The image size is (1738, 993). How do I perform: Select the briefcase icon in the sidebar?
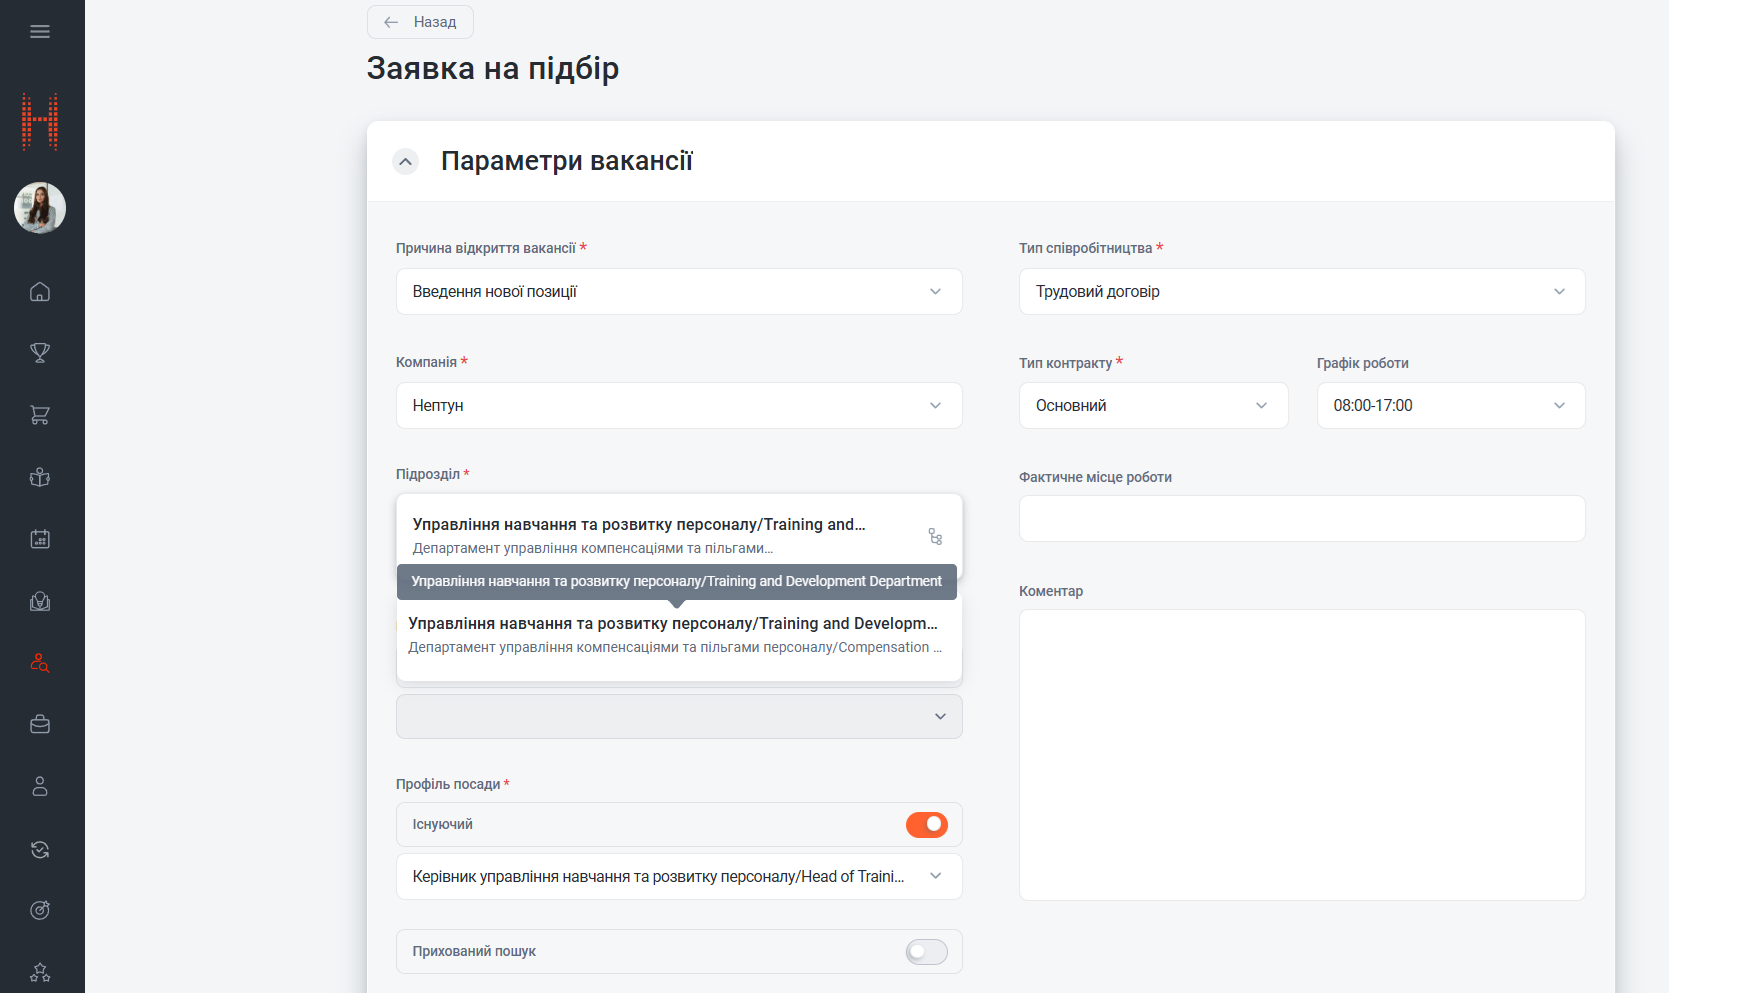coord(40,724)
